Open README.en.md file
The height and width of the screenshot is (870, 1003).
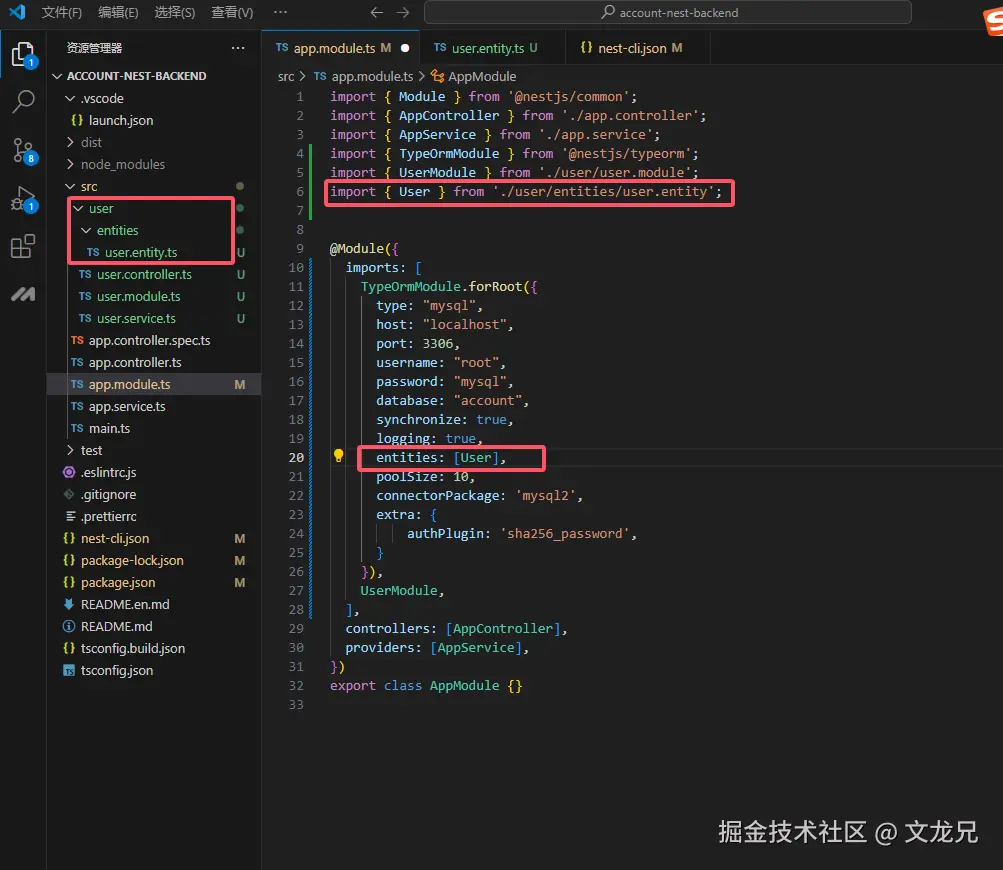pos(154,605)
